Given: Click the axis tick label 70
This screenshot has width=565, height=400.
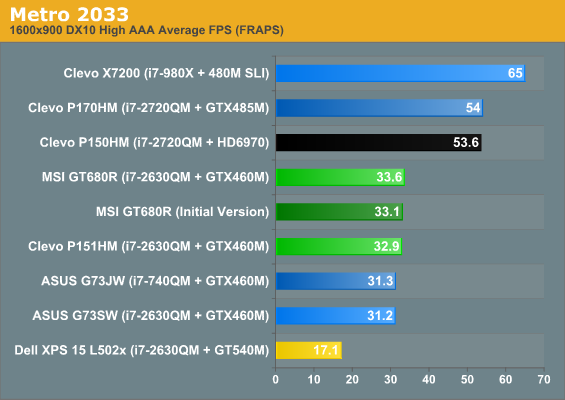Looking at the screenshot, I should click(544, 379).
